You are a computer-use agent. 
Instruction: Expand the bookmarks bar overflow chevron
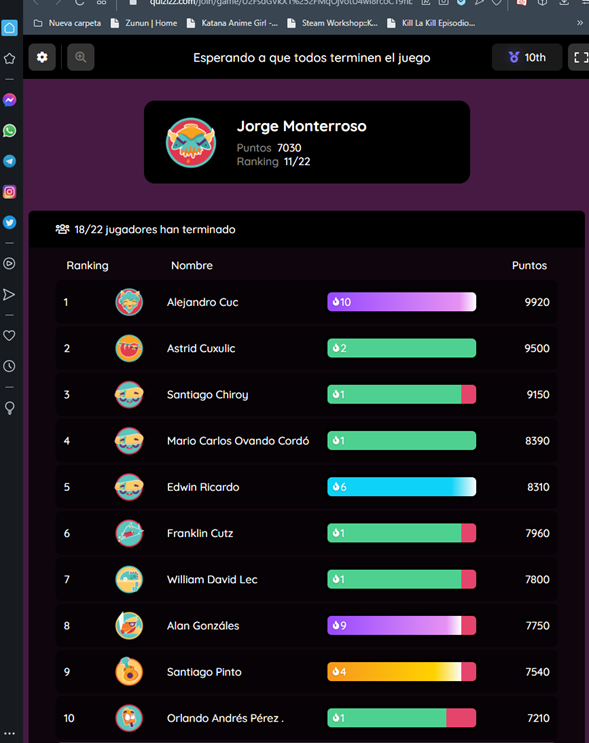[x=580, y=23]
